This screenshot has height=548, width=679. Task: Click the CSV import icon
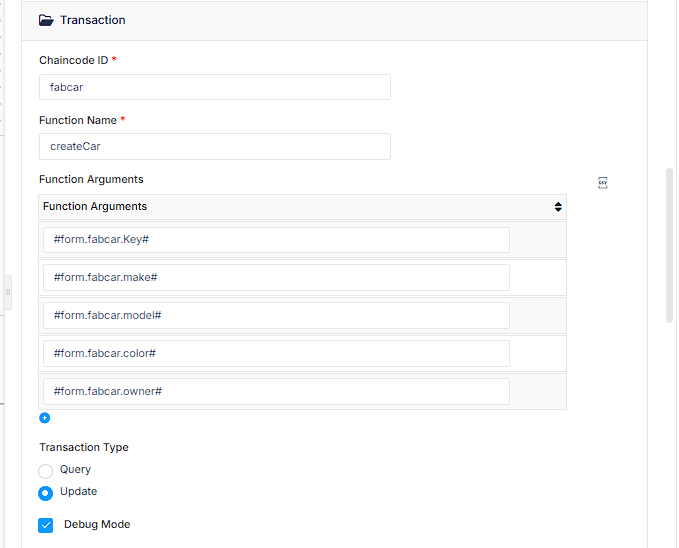point(602,183)
